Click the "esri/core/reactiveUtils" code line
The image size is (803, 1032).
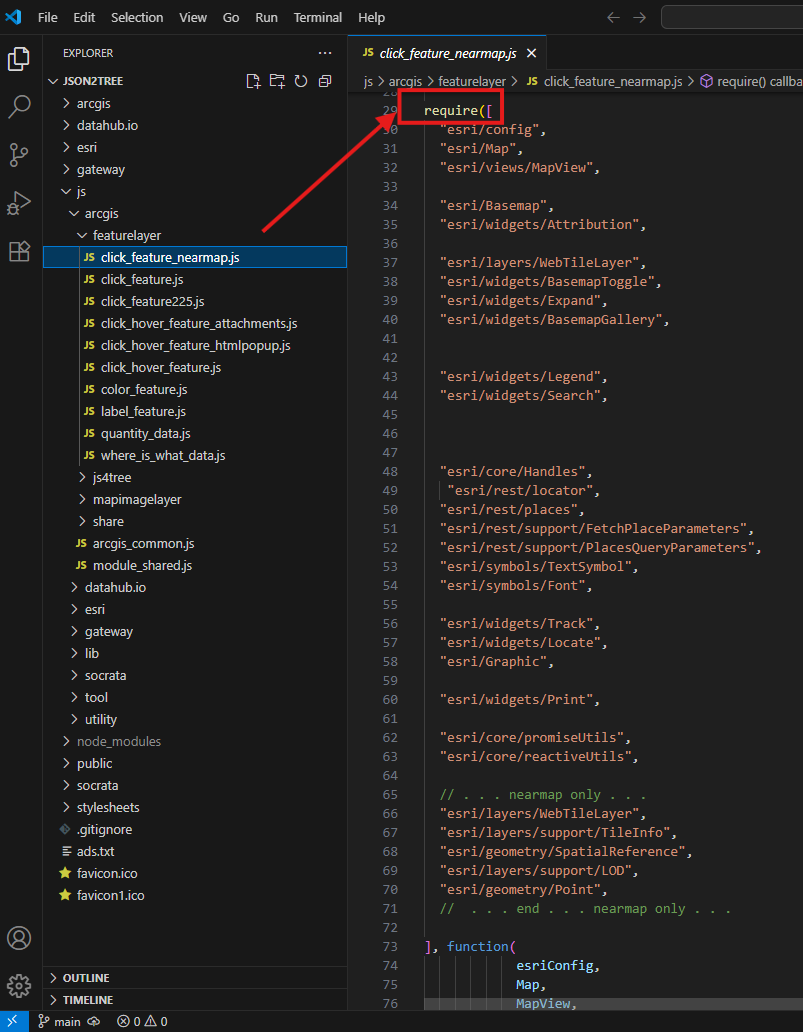pos(539,756)
